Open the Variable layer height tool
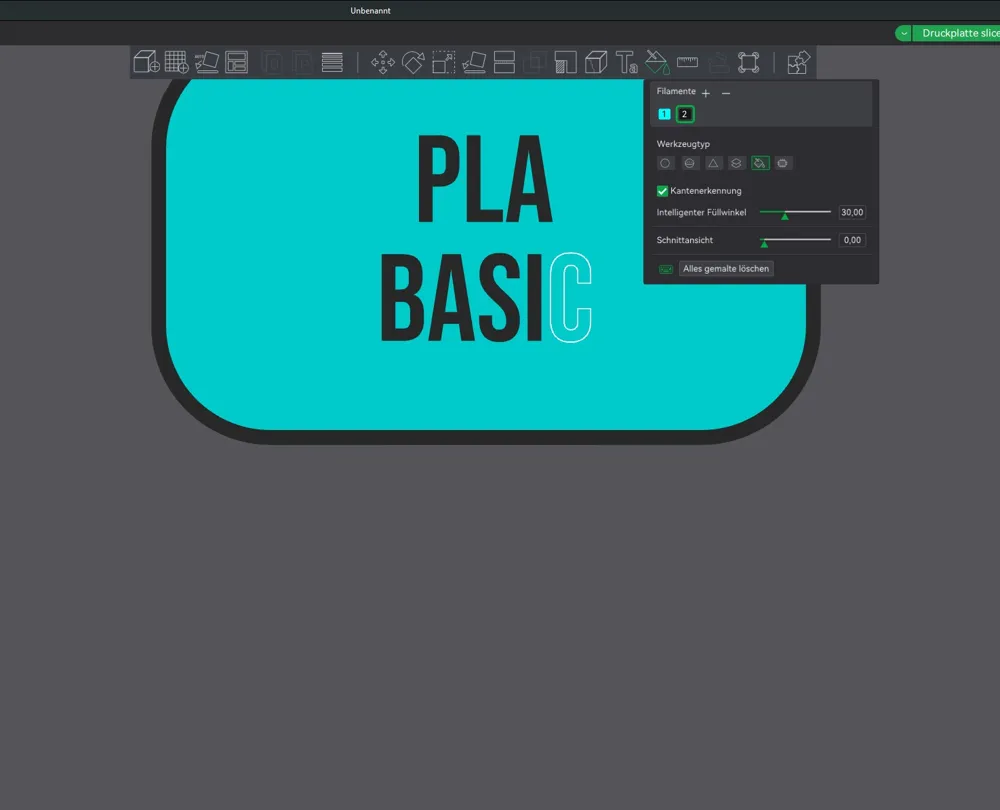The width and height of the screenshot is (1000, 810). click(x=332, y=62)
